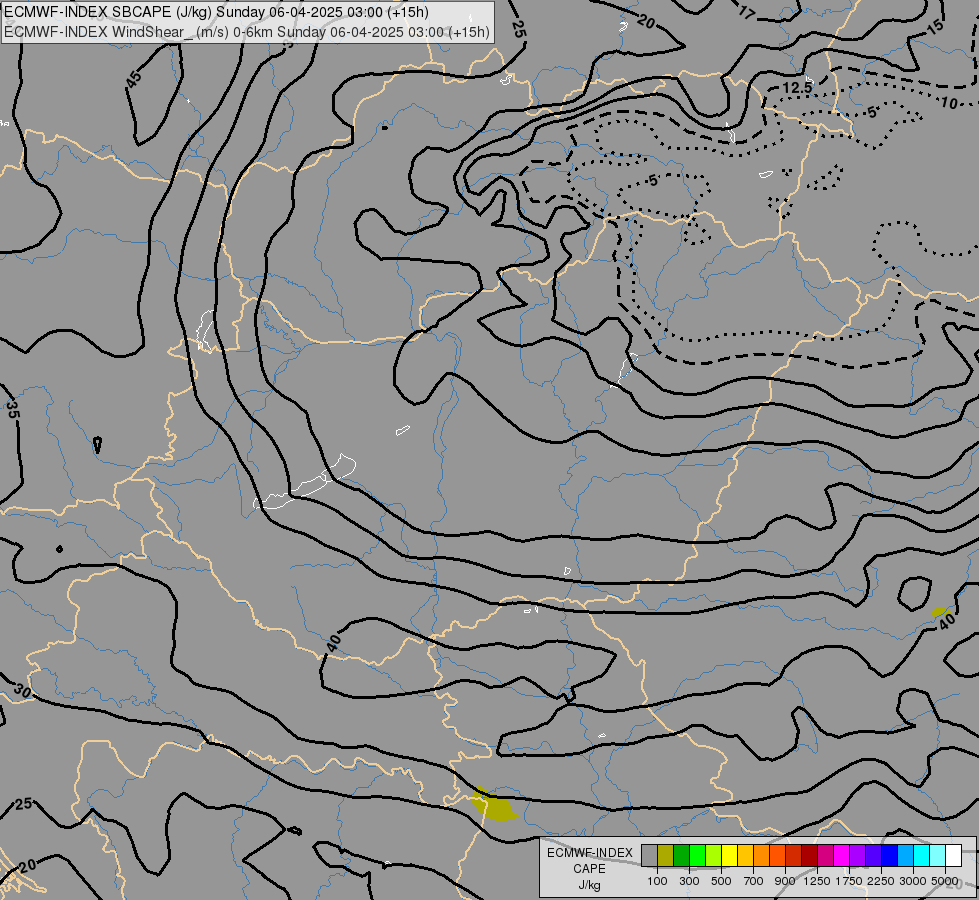Click the 100 value under the legend
Viewport: 979px width, 900px height.
657,881
